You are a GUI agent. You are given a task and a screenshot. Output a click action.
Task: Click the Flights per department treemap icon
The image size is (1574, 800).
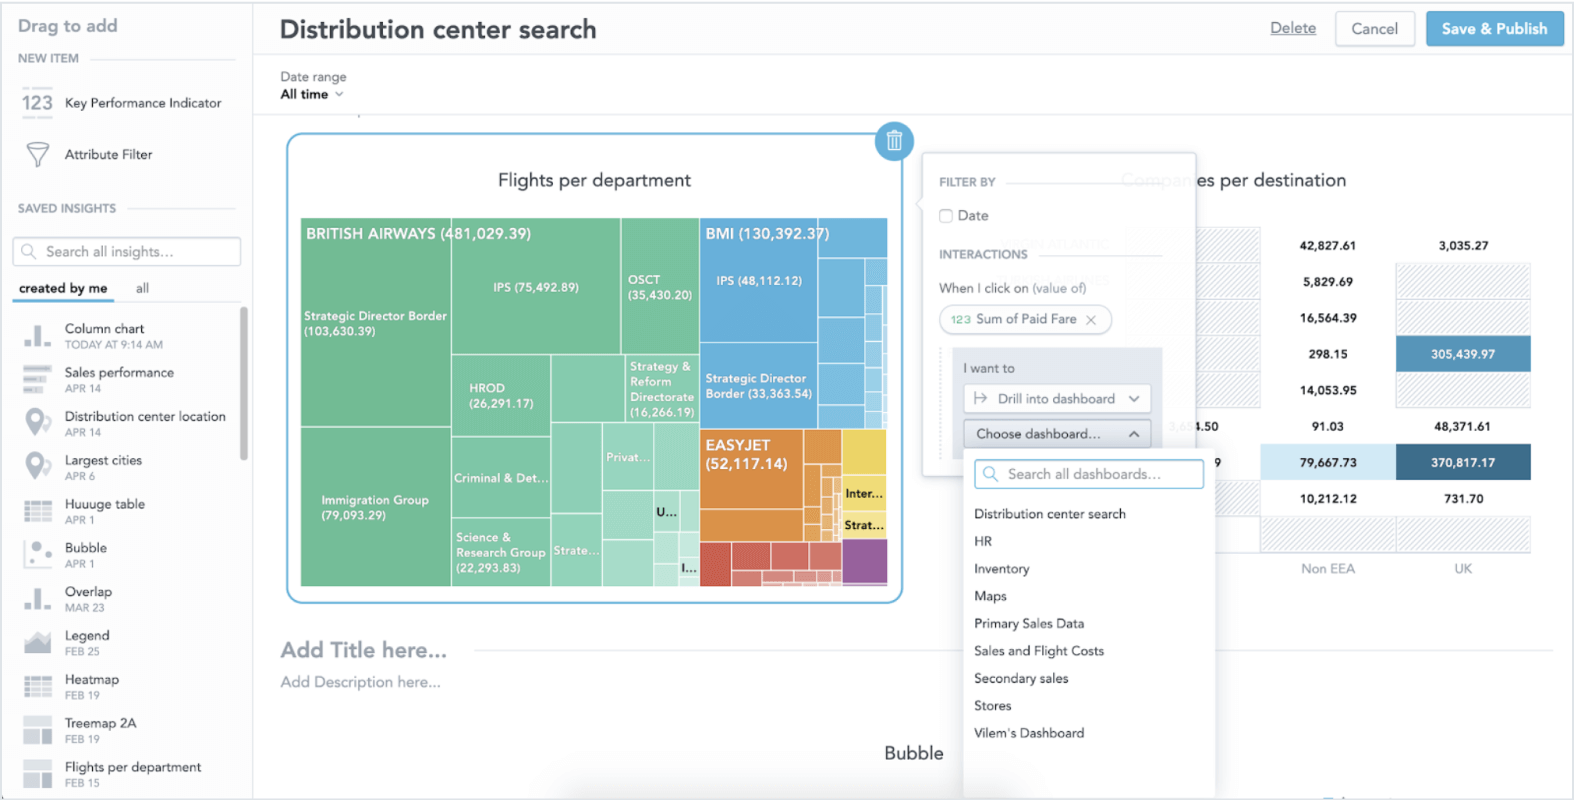pos(37,774)
